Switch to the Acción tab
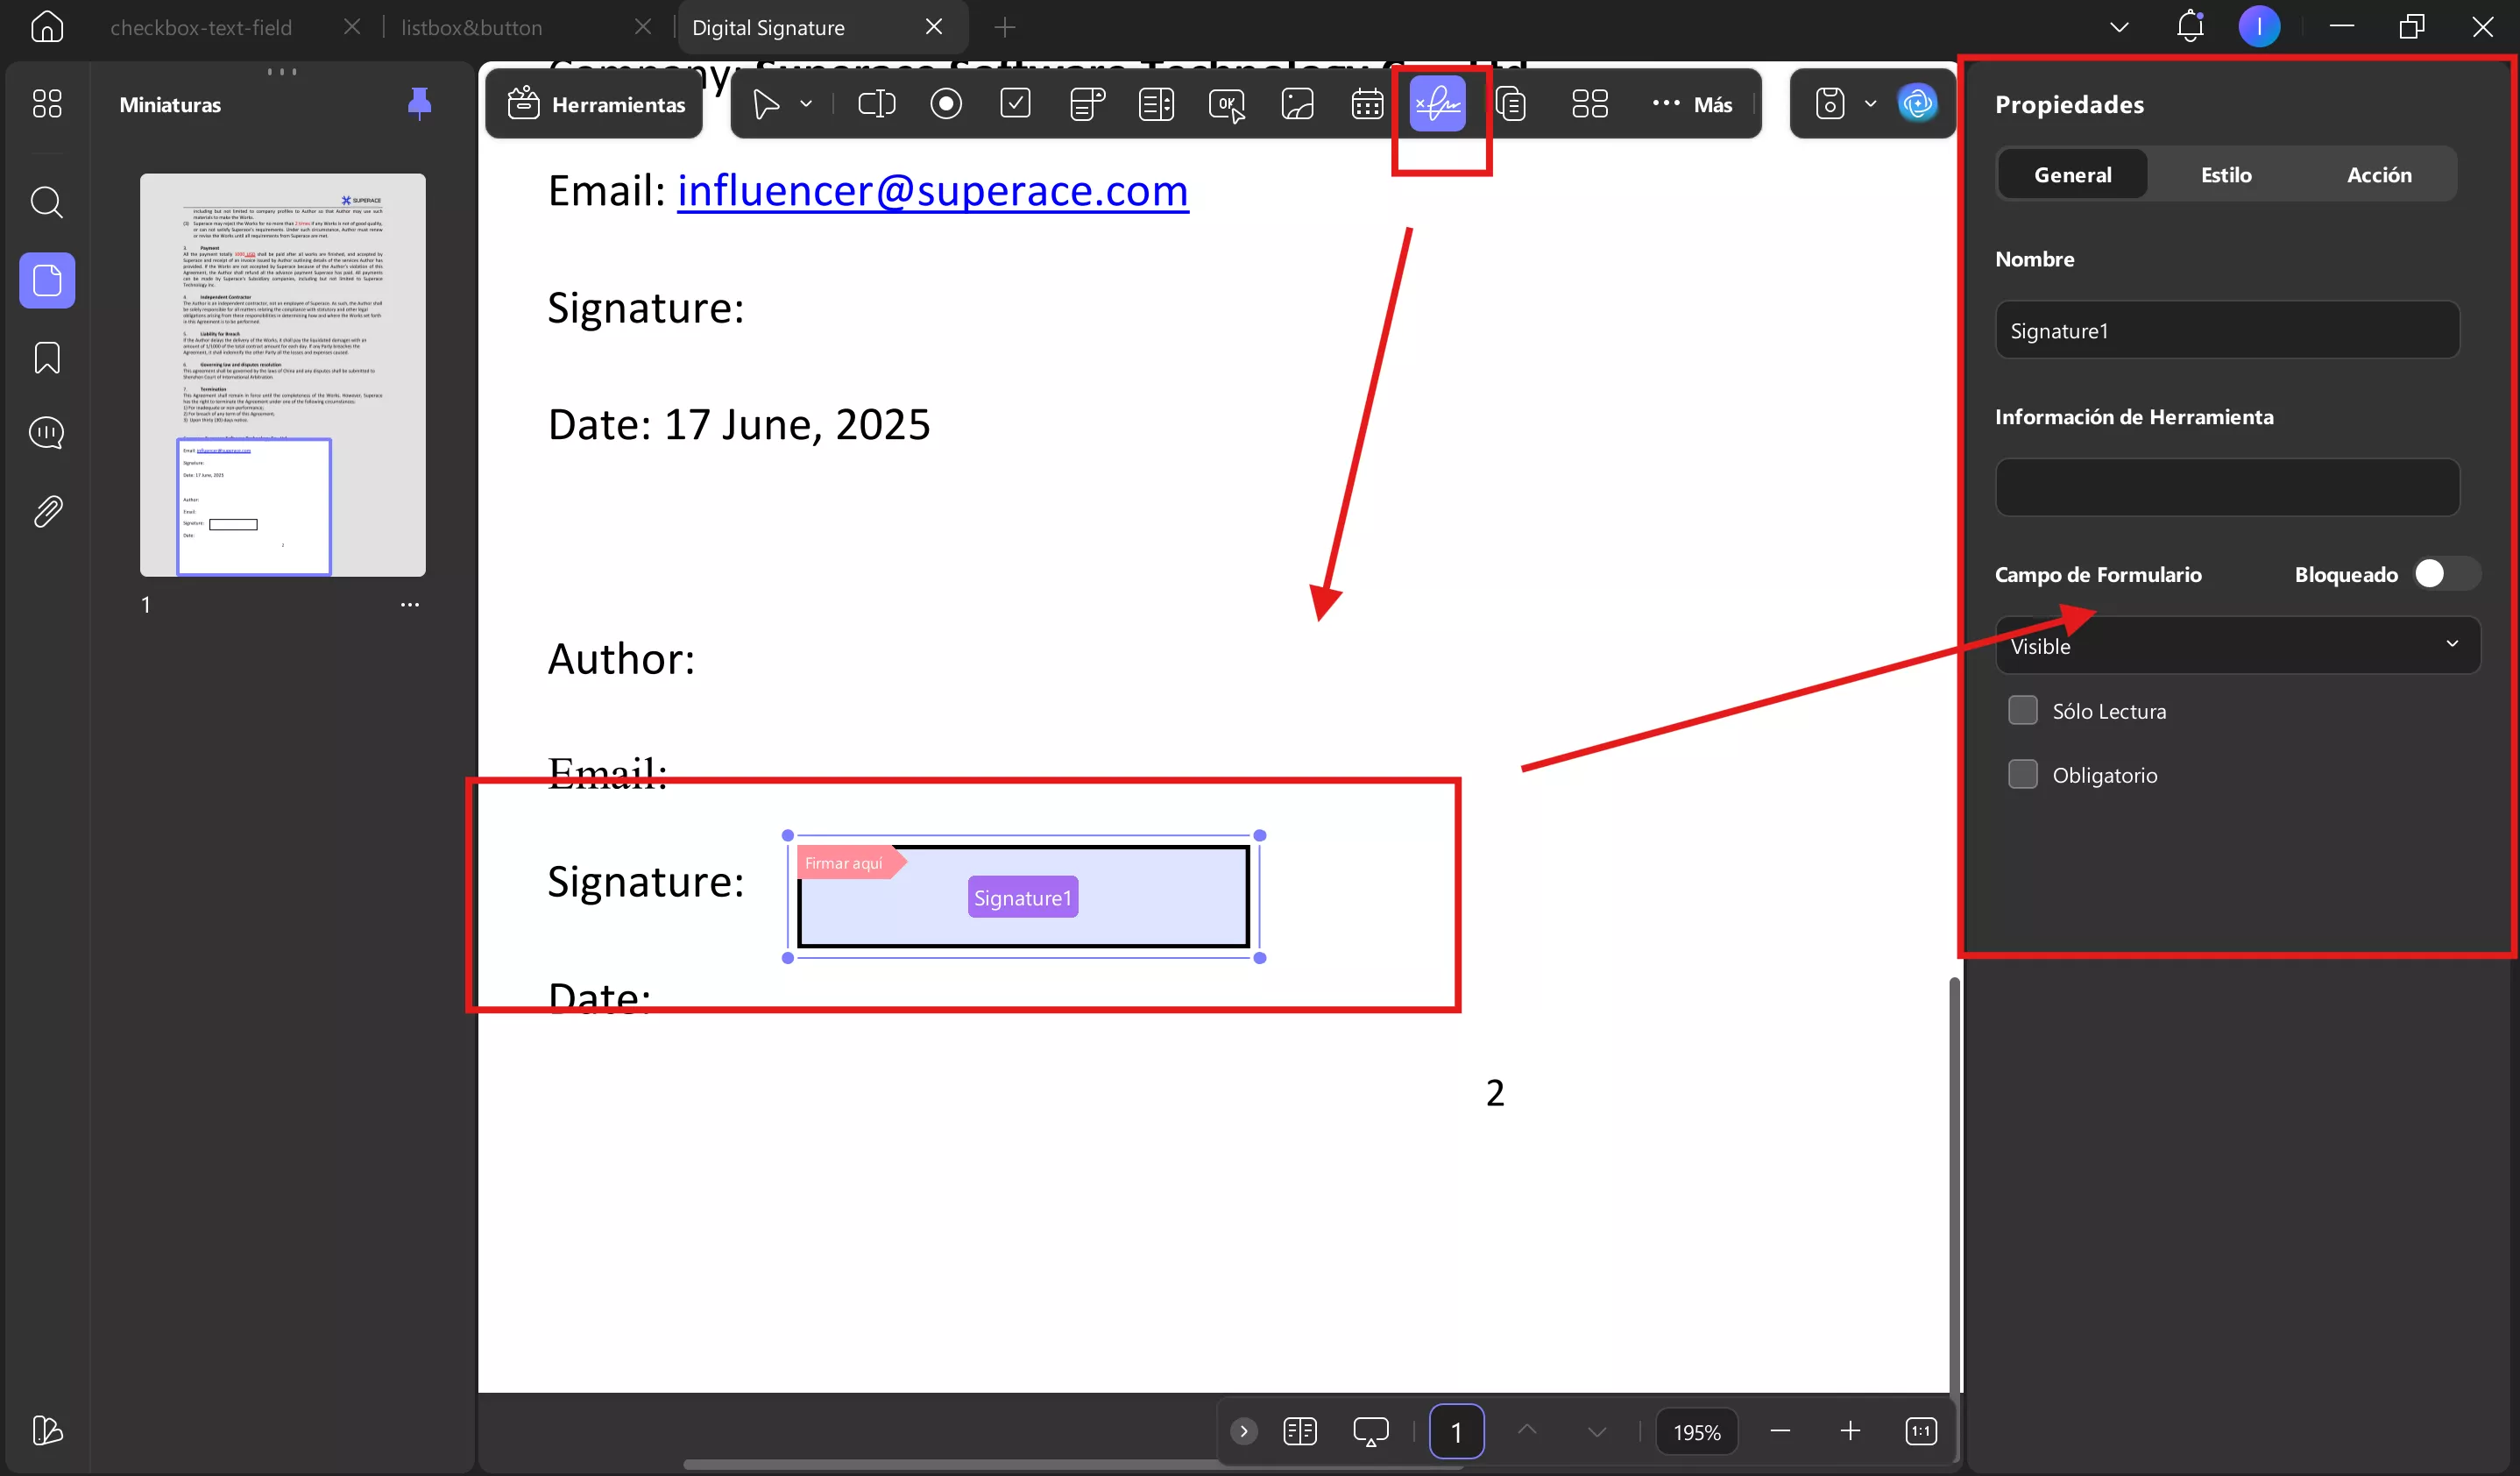Viewport: 2520px width, 1476px height. pyautogui.click(x=2379, y=175)
